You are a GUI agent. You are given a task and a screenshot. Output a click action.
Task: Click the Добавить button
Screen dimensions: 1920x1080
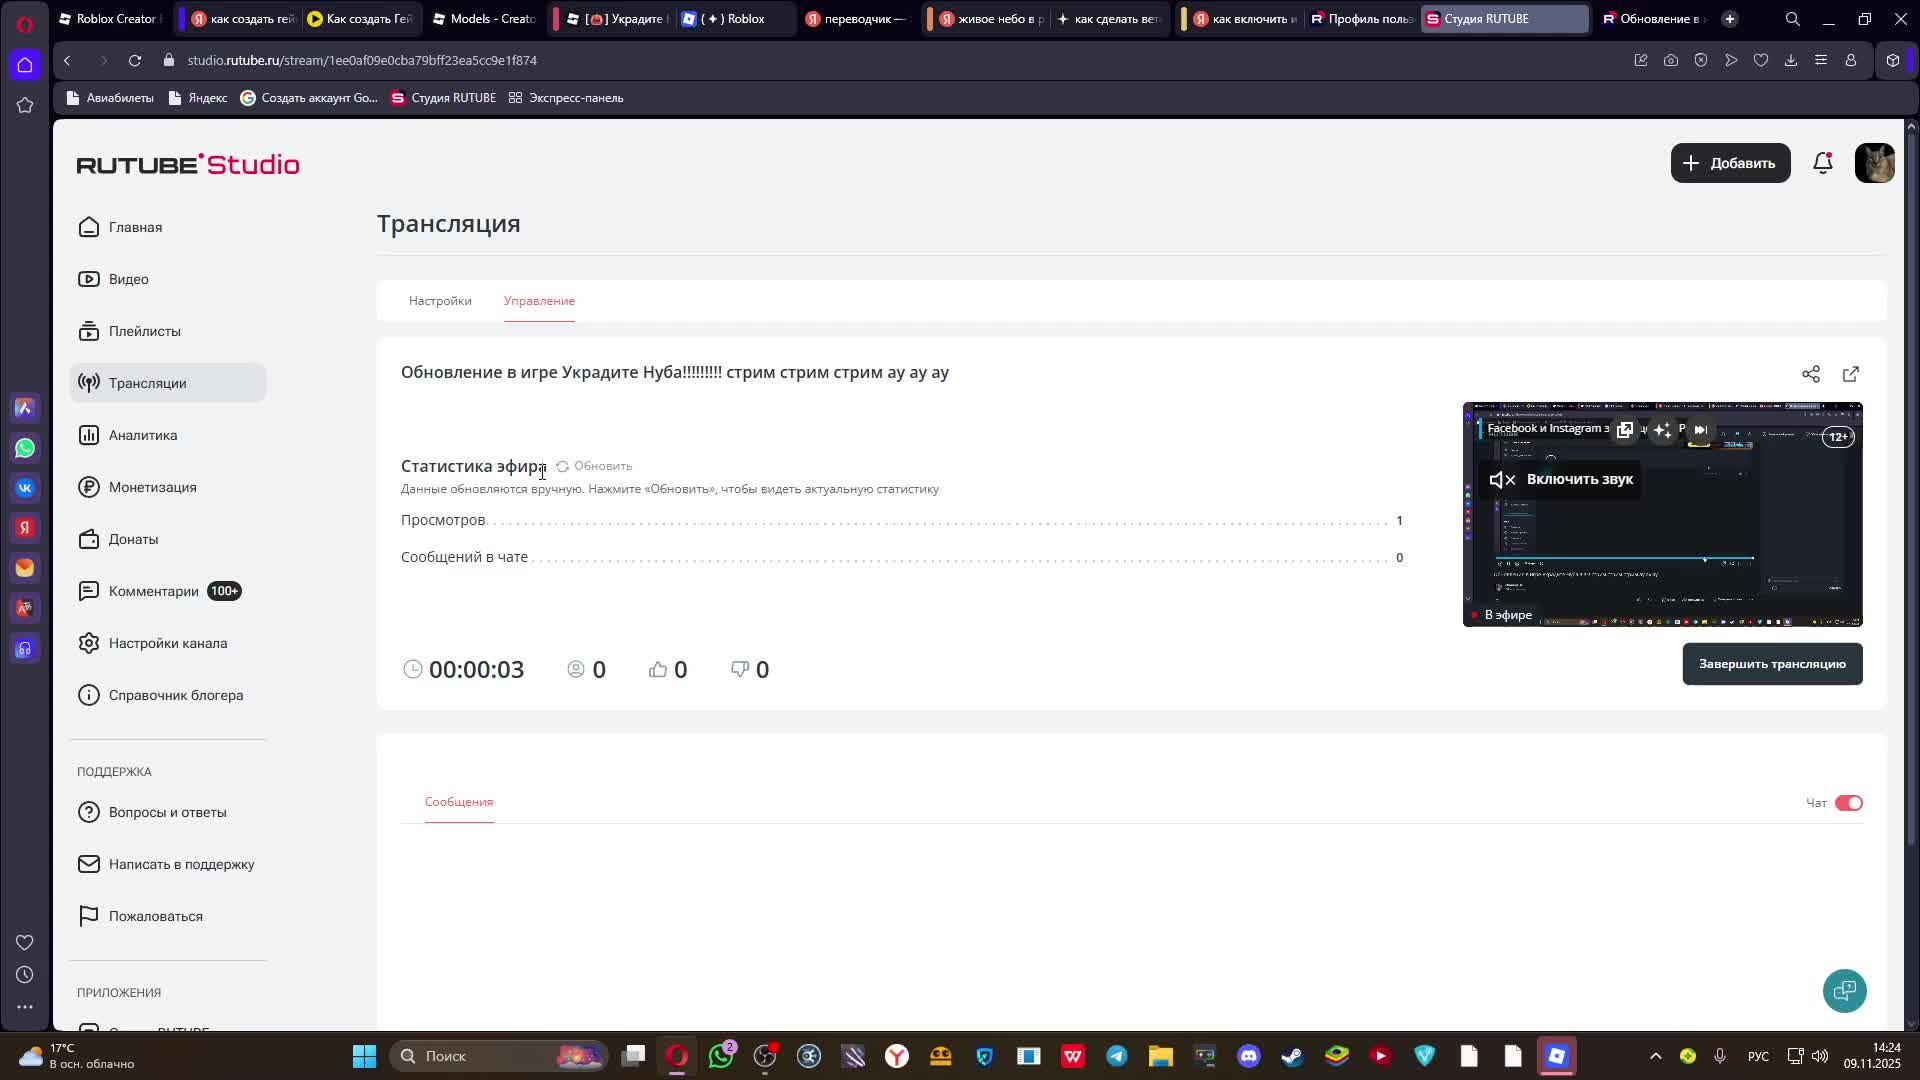(x=1730, y=163)
